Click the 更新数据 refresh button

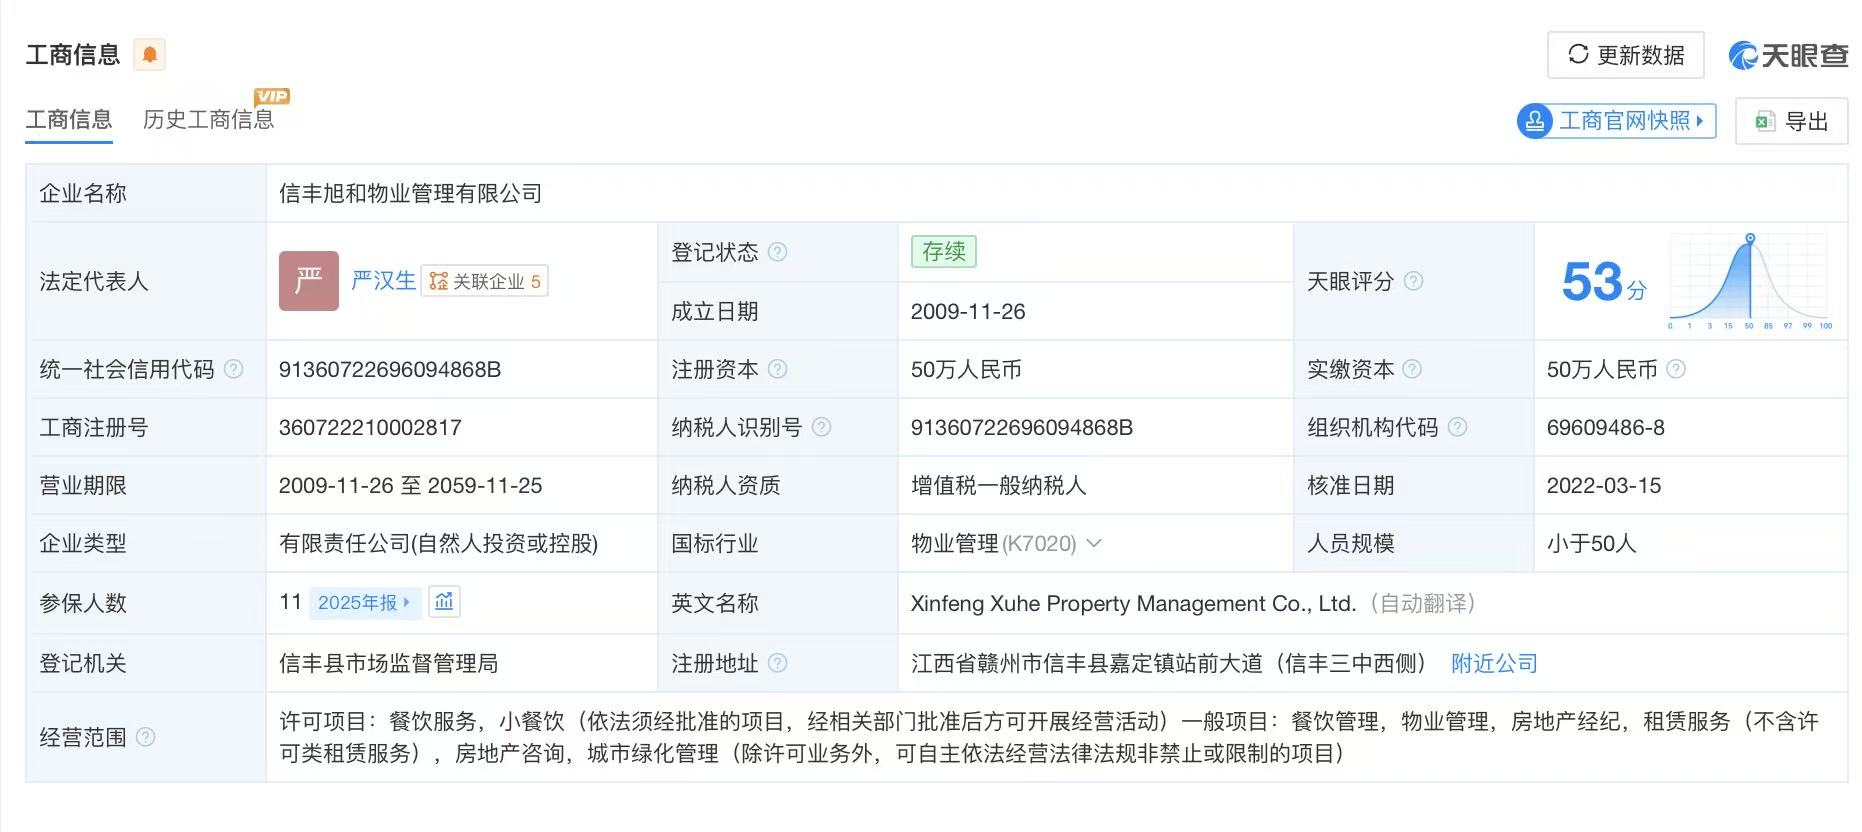(1626, 55)
